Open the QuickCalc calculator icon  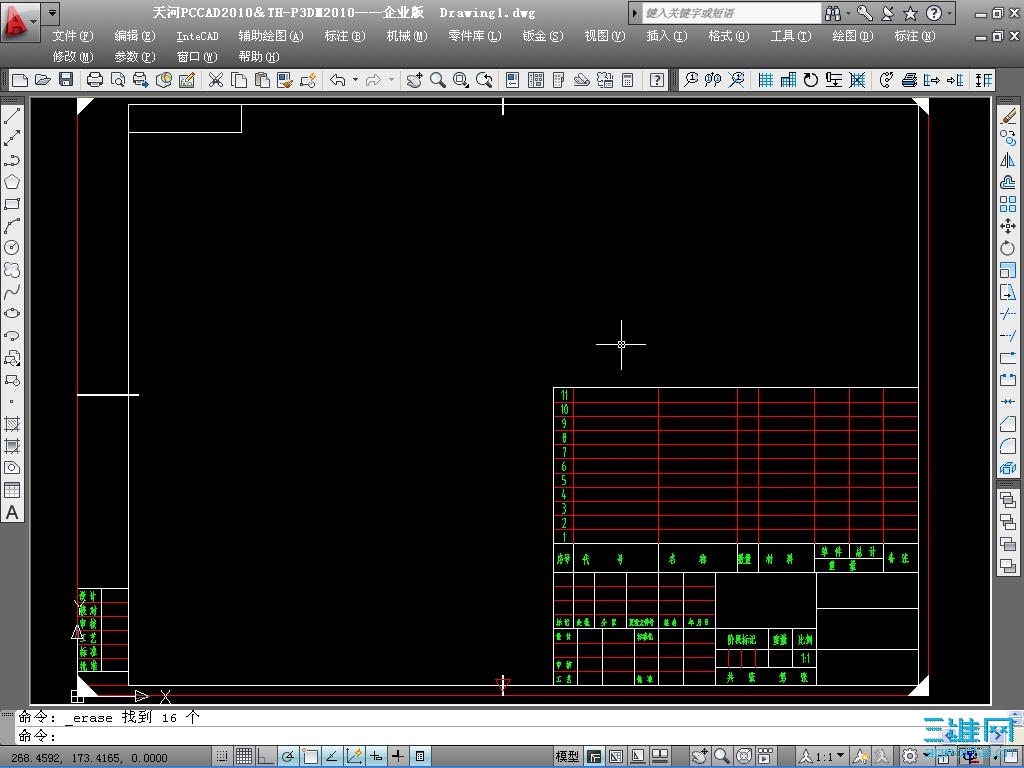click(628, 80)
